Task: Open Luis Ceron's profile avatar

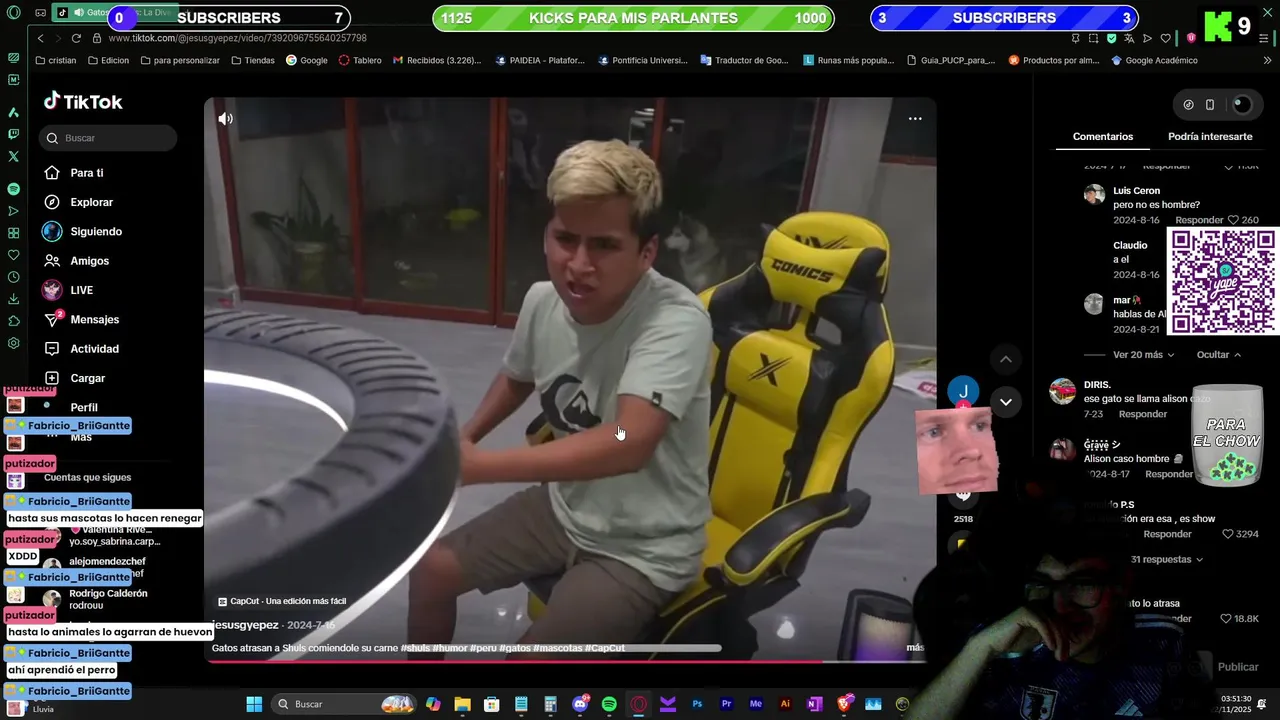Action: (1094, 195)
